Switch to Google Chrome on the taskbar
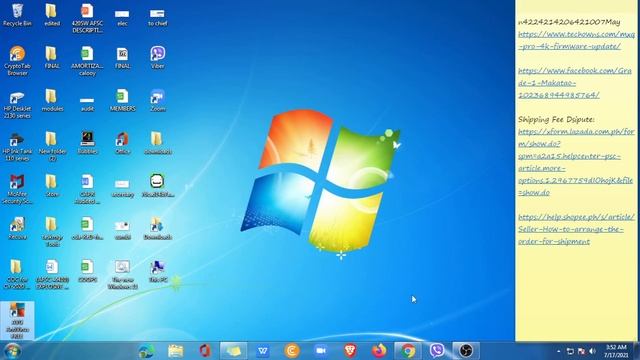Viewport: 640px width, 360px height. point(408,351)
